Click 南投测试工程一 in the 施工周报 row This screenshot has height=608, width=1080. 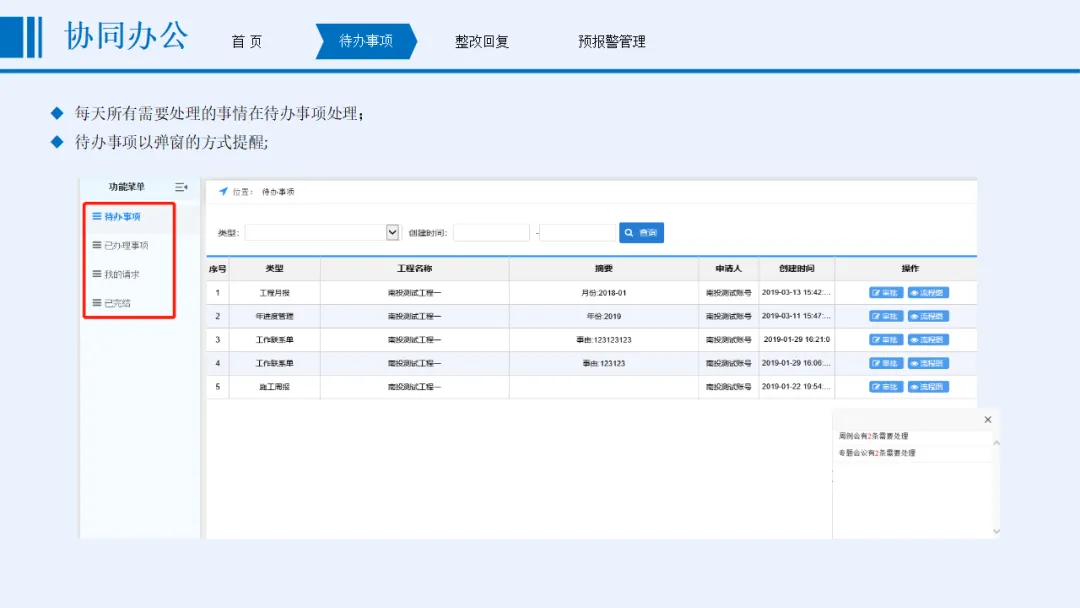tap(415, 386)
